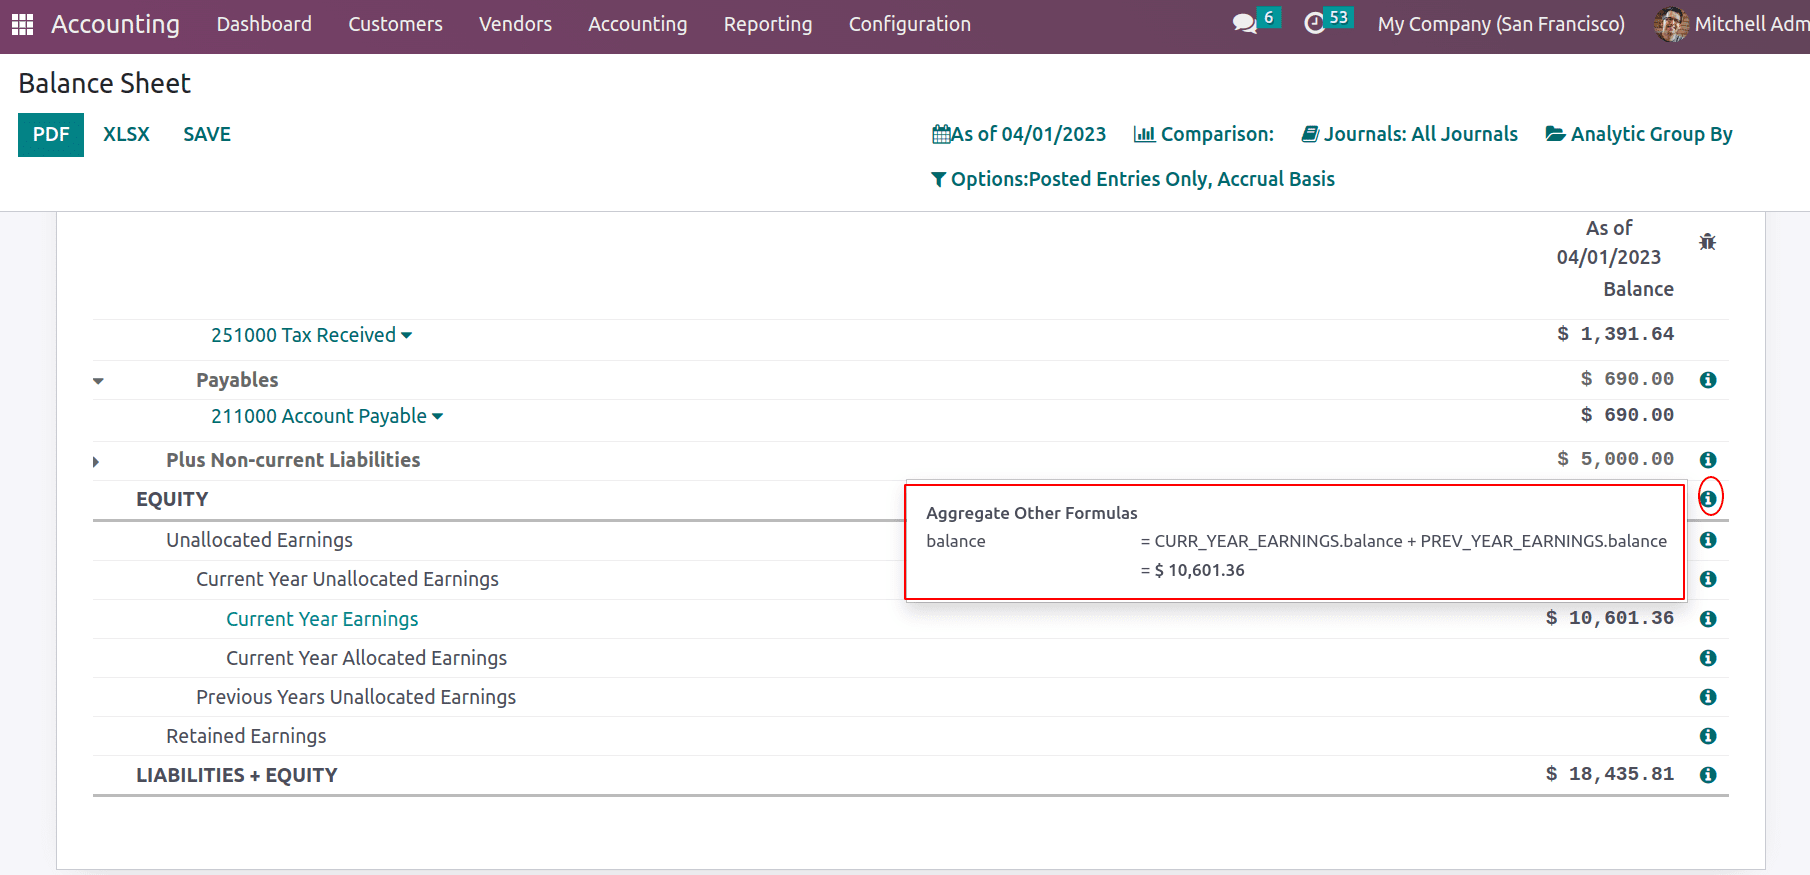Viewport: 1810px width, 875px height.
Task: Open the As of 04/01/2023 date filter
Action: [x=1018, y=134]
